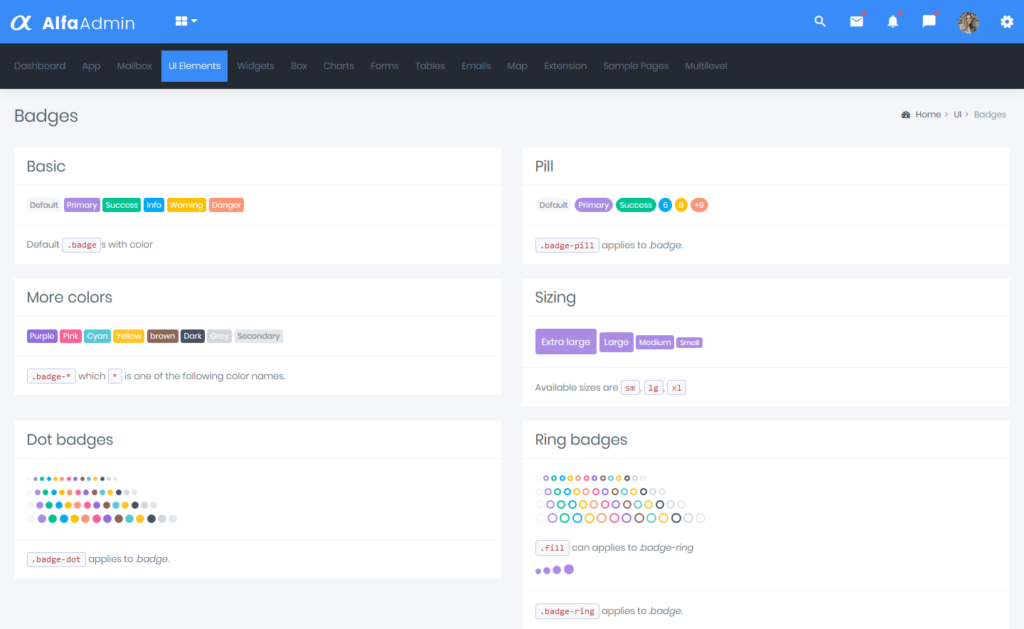Image resolution: width=1024 pixels, height=629 pixels.
Task: Open the Extension menu item
Action: [x=565, y=65]
